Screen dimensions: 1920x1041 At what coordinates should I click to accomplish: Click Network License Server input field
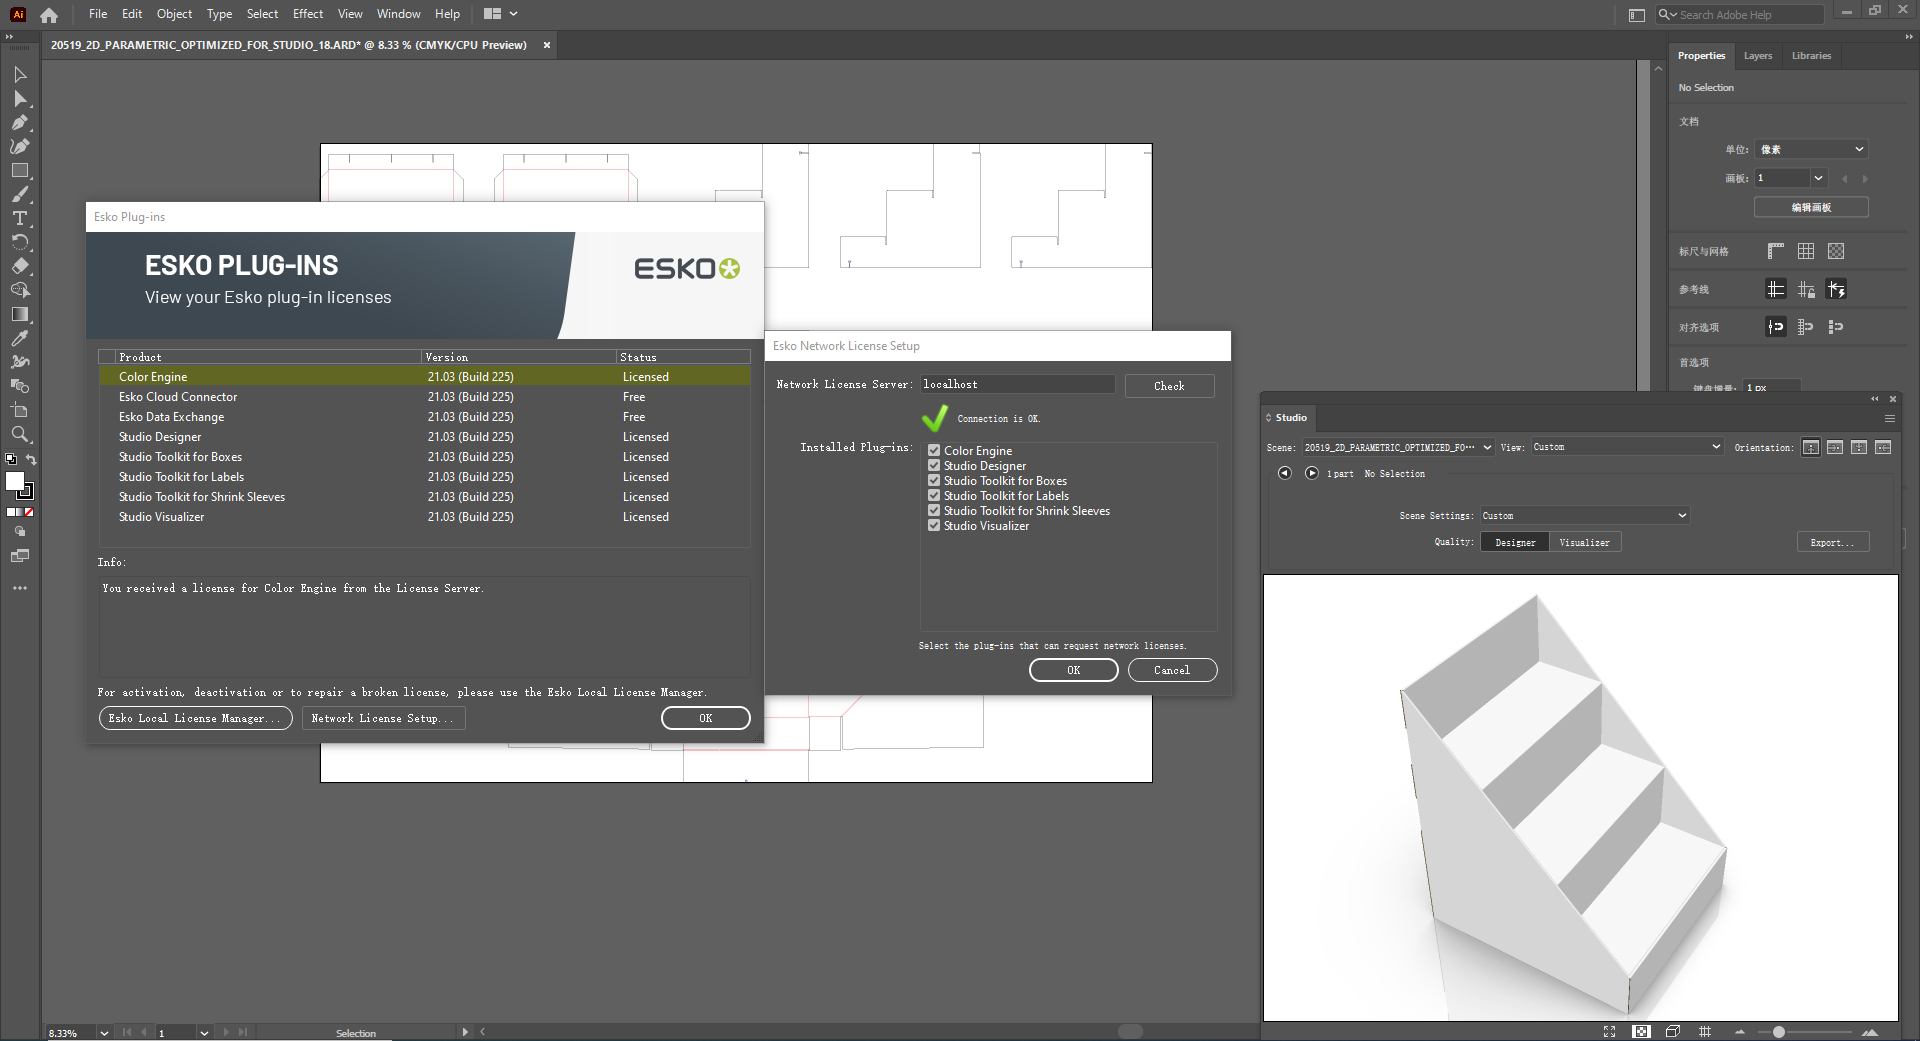[x=1017, y=384]
